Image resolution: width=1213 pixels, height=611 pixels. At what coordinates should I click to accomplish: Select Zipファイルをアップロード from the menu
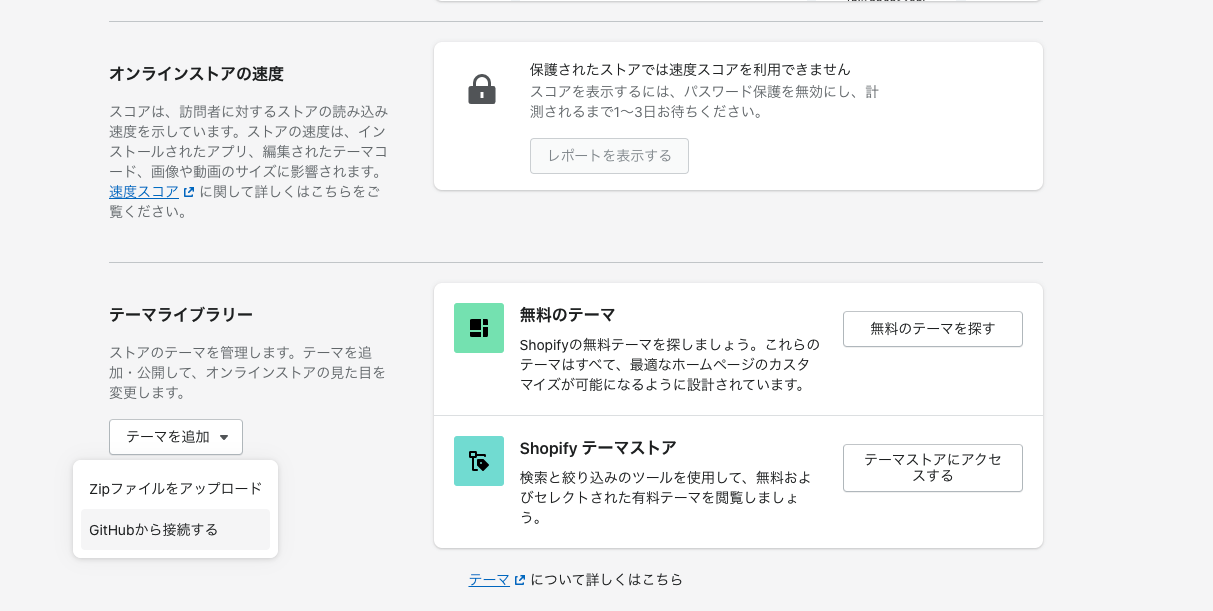(x=175, y=488)
